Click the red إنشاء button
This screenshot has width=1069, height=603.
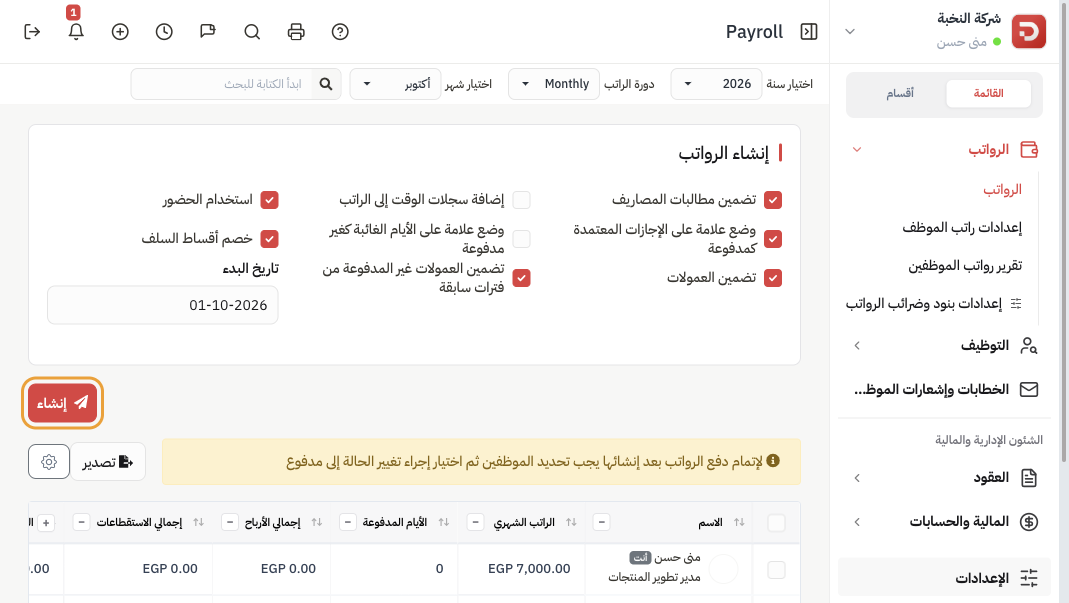[x=62, y=403]
